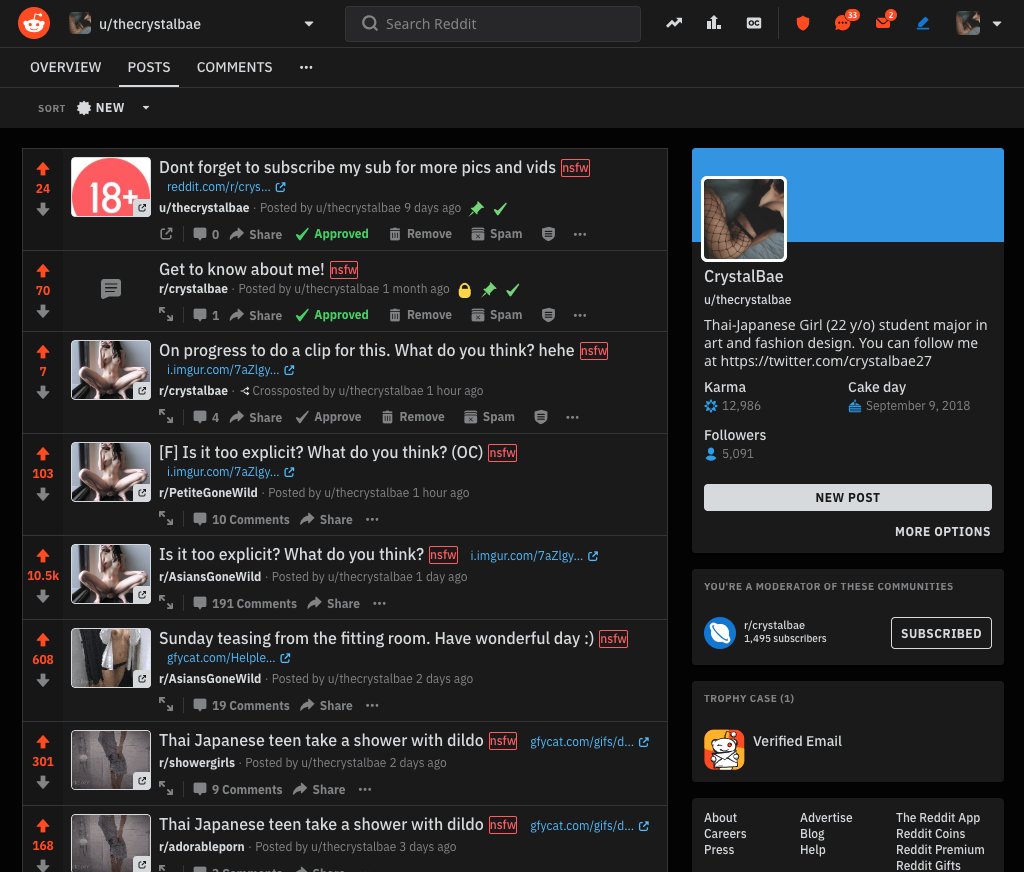Screen dimensions: 1024x872
Task: Open the user account dropdown arrow
Action: point(997,24)
